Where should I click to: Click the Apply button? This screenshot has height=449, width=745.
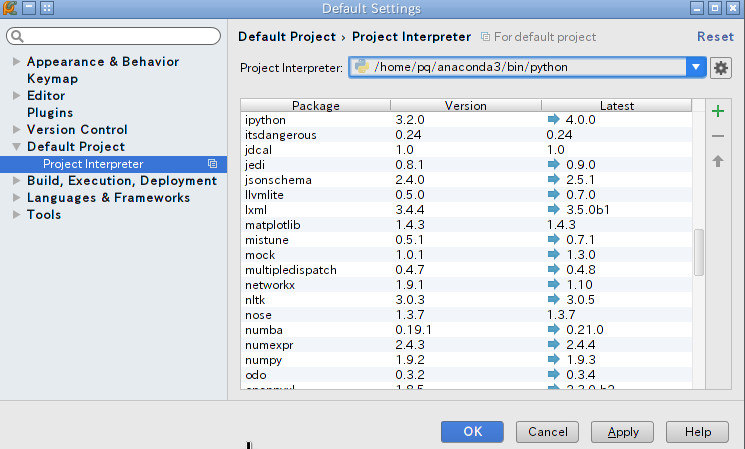[623, 432]
